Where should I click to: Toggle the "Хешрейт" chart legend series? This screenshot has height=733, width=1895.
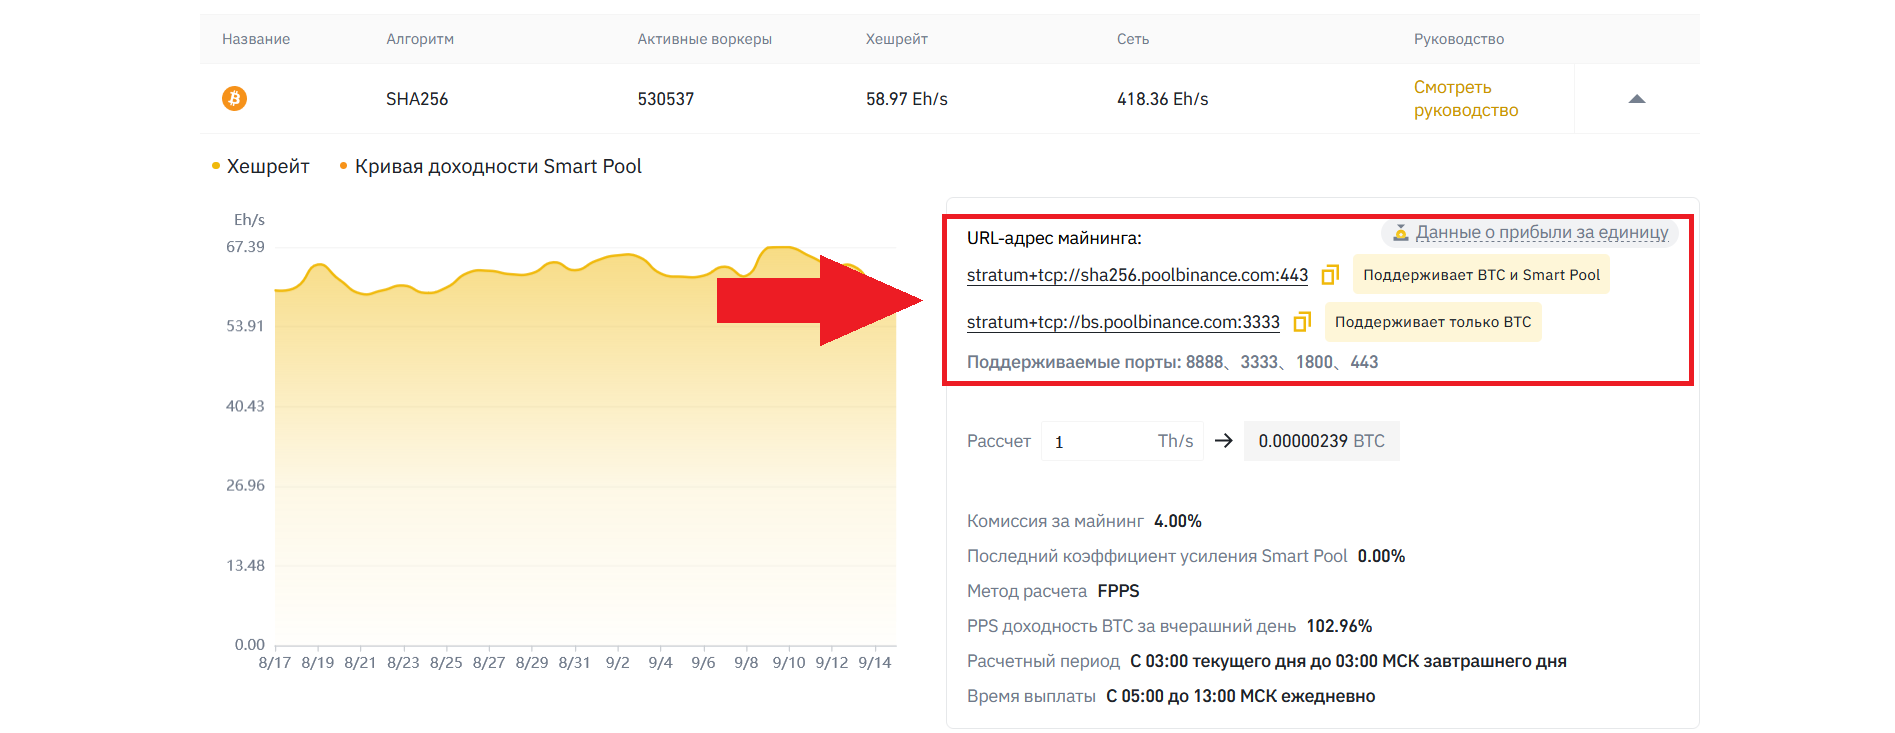tap(261, 167)
